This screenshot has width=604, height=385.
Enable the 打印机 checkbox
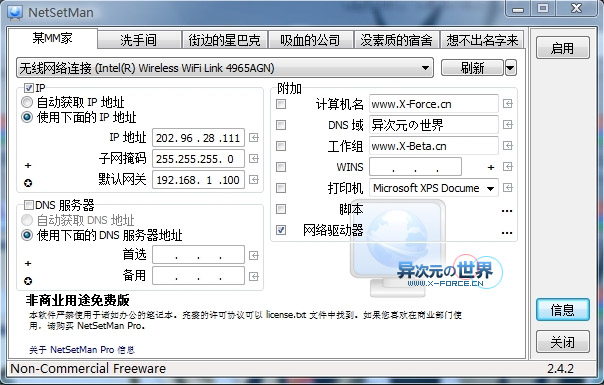click(281, 188)
